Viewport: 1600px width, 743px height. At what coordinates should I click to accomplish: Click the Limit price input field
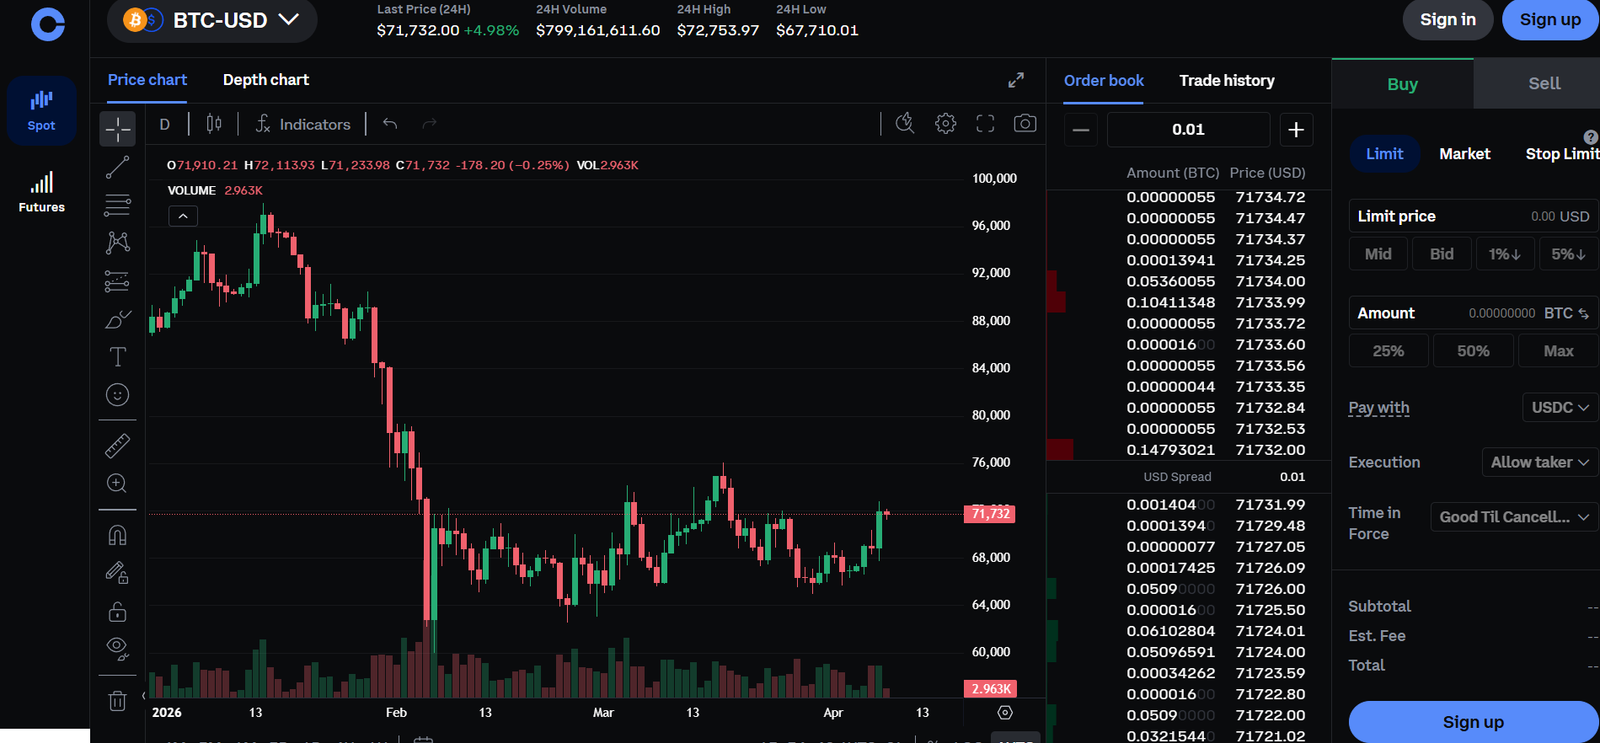[1473, 216]
